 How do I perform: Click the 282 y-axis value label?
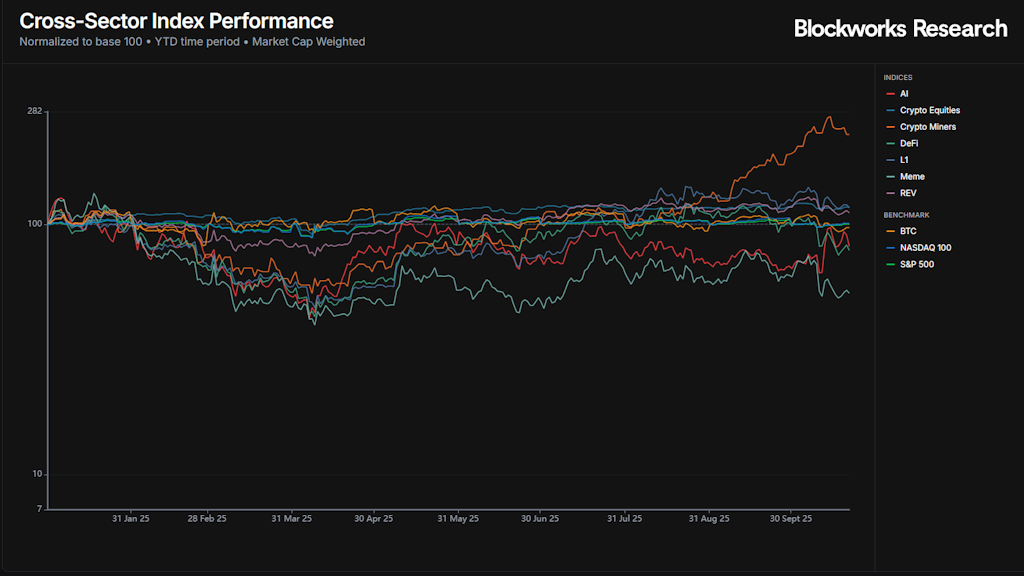tap(34, 111)
